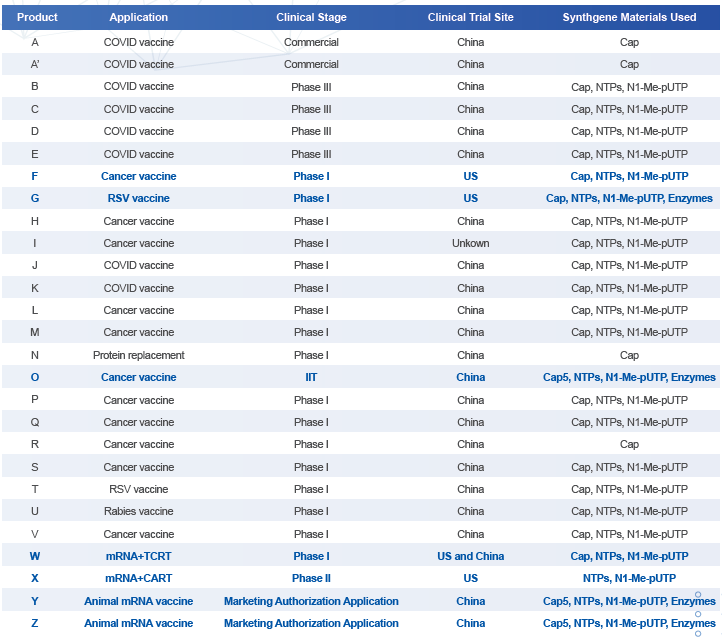This screenshot has width=722, height=640.
Task: Click 'US' trial site in product X row
Action: click(471, 578)
